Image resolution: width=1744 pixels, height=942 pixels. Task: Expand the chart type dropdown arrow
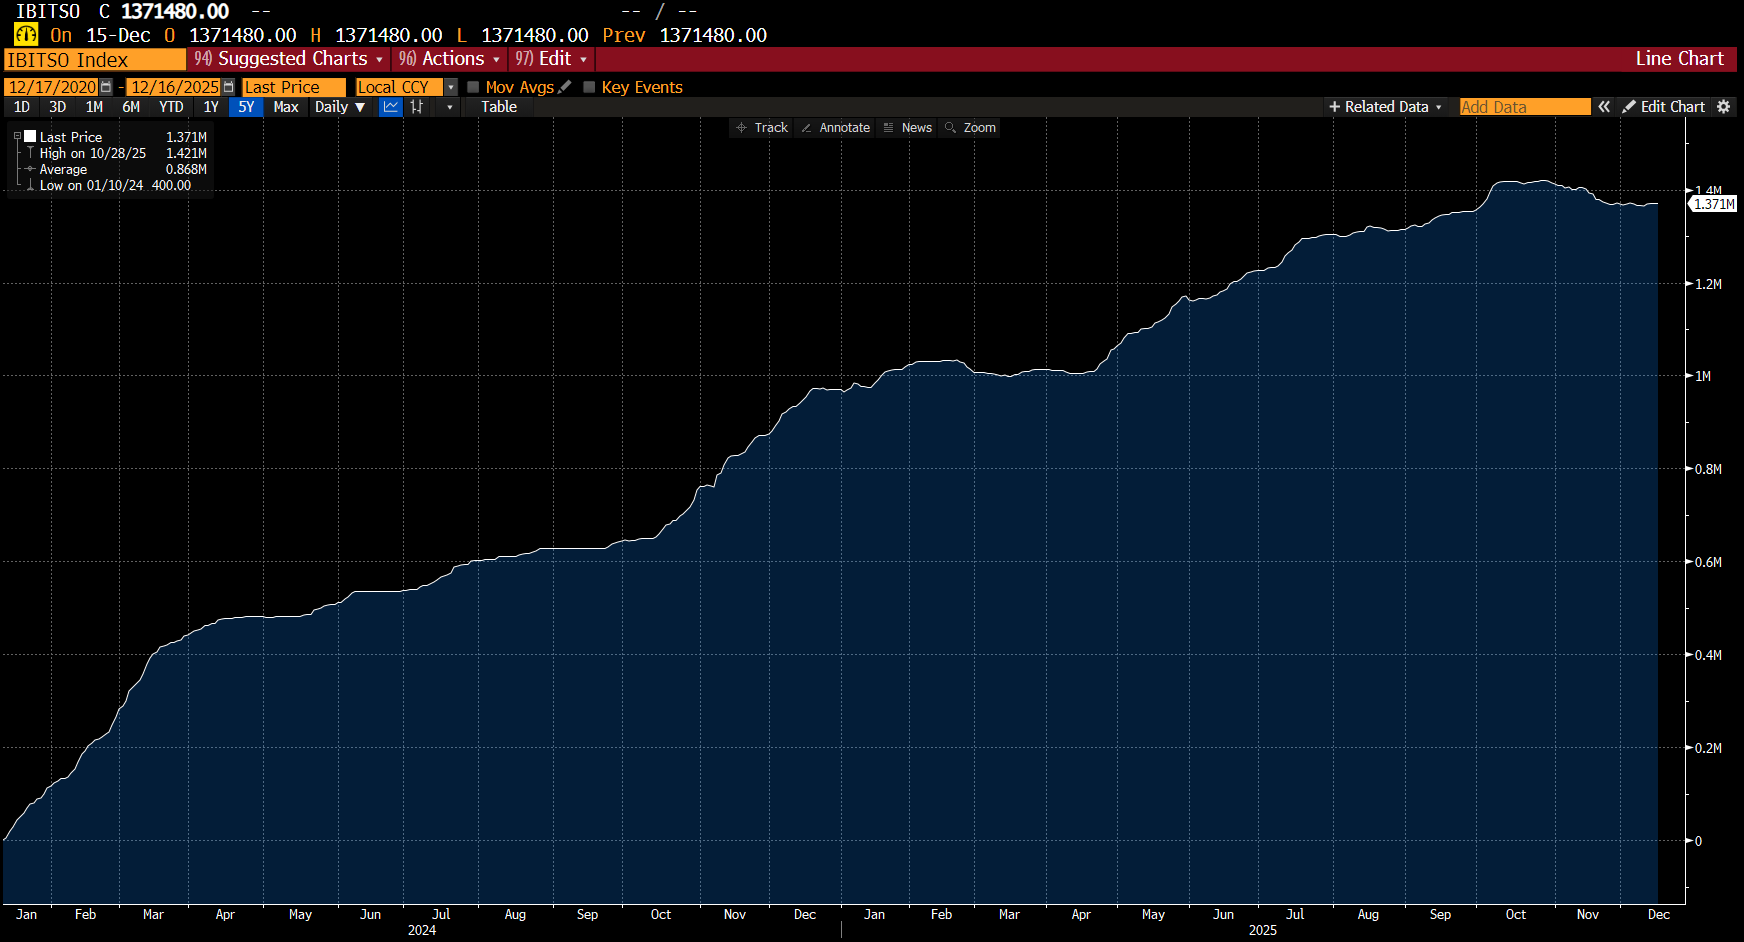(x=450, y=107)
